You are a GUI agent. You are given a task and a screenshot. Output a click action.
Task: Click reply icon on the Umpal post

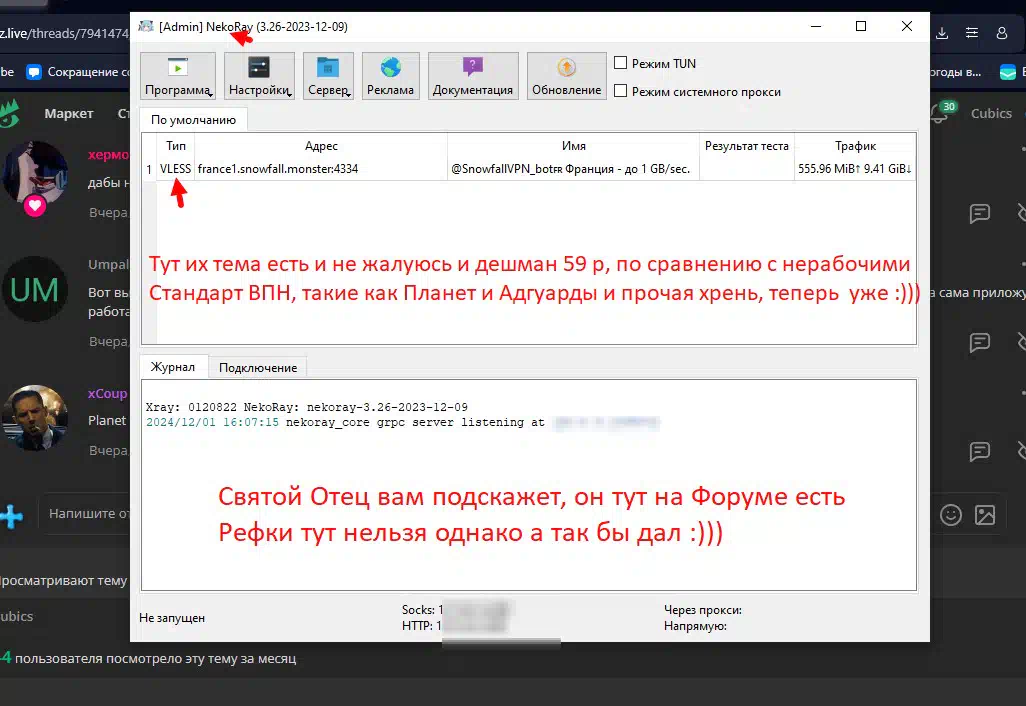(980, 342)
